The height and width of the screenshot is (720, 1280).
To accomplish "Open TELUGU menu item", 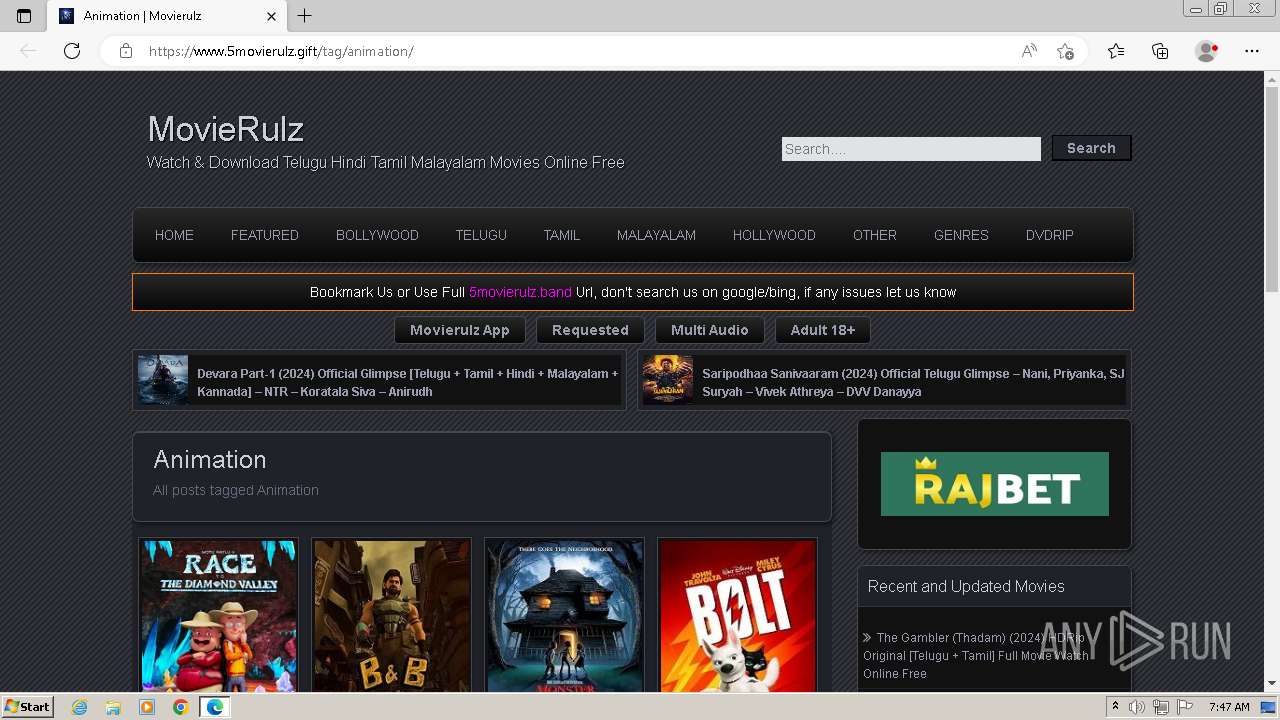I will point(481,235).
